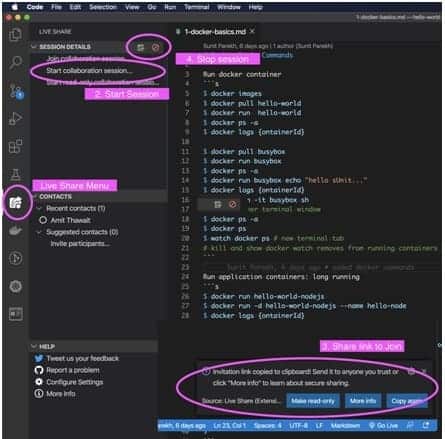Click Ln 23, Col 1 in status bar
445x439 pixels.
tap(229, 426)
